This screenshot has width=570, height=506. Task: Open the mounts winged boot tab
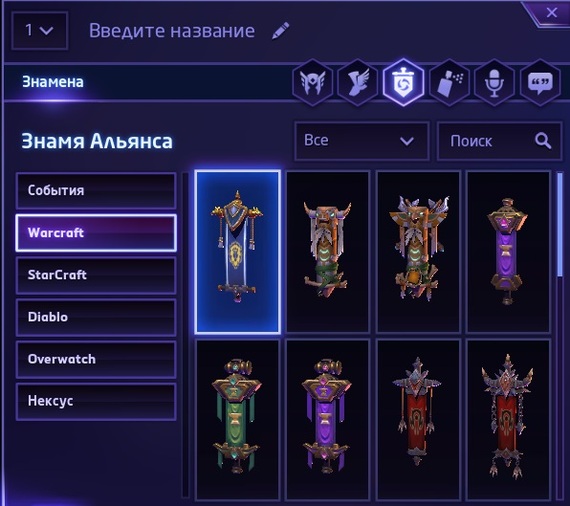pos(358,82)
